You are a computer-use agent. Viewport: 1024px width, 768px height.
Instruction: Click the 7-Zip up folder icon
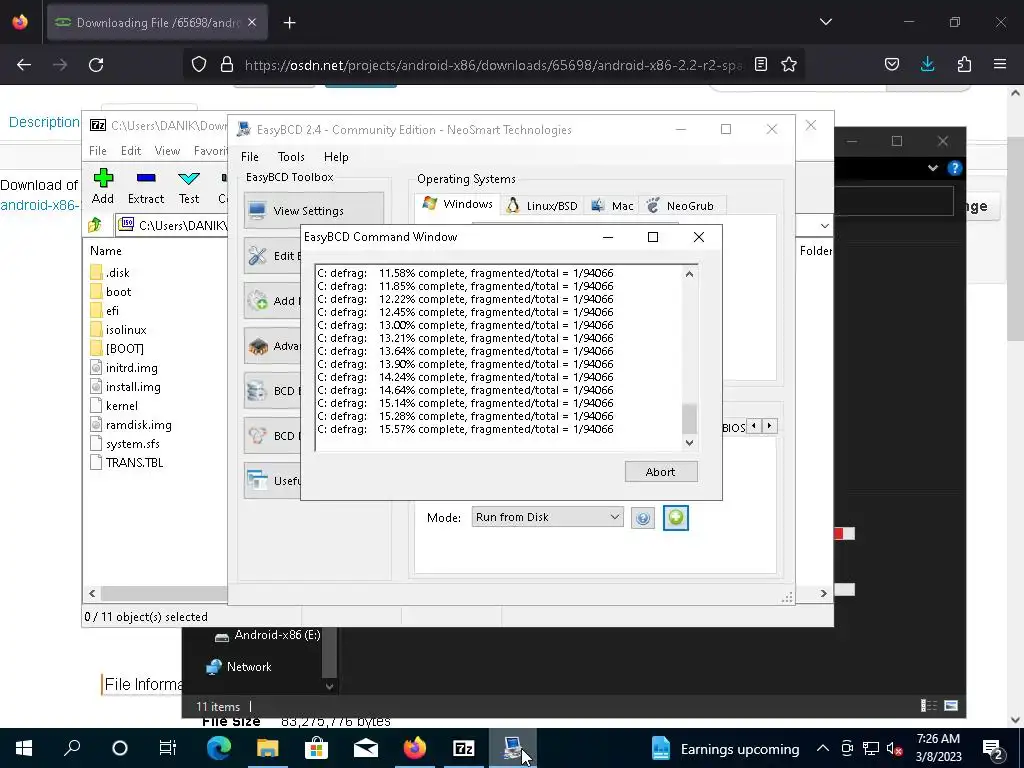click(x=95, y=225)
